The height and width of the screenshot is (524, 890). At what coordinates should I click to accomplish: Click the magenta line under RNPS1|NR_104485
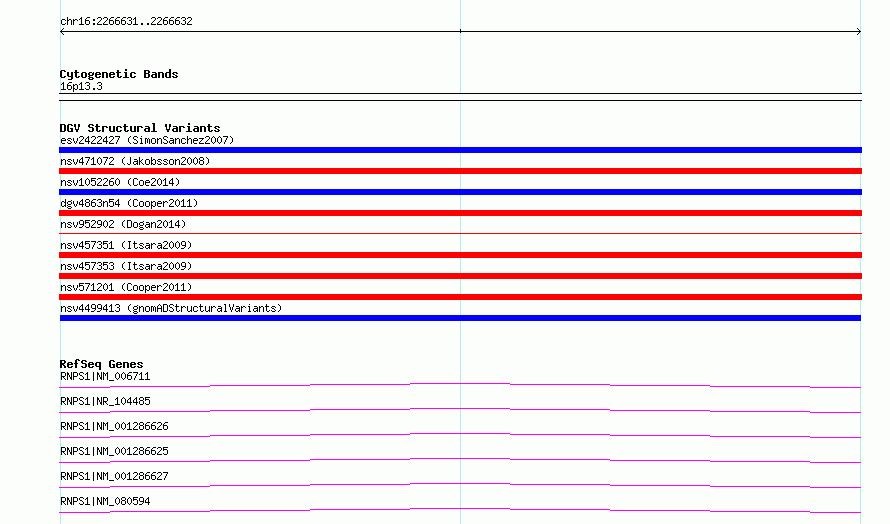(x=460, y=410)
